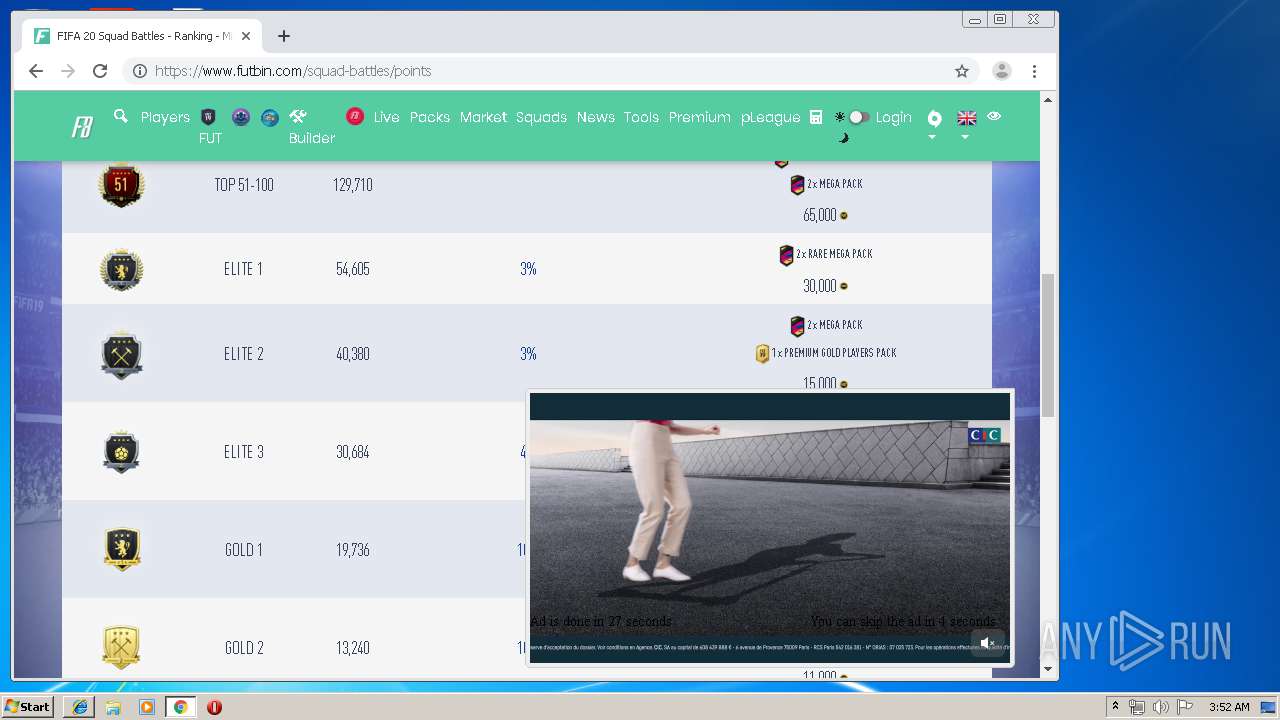Click the 129,710 points value
Image resolution: width=1280 pixels, height=720 pixels.
tap(353, 185)
